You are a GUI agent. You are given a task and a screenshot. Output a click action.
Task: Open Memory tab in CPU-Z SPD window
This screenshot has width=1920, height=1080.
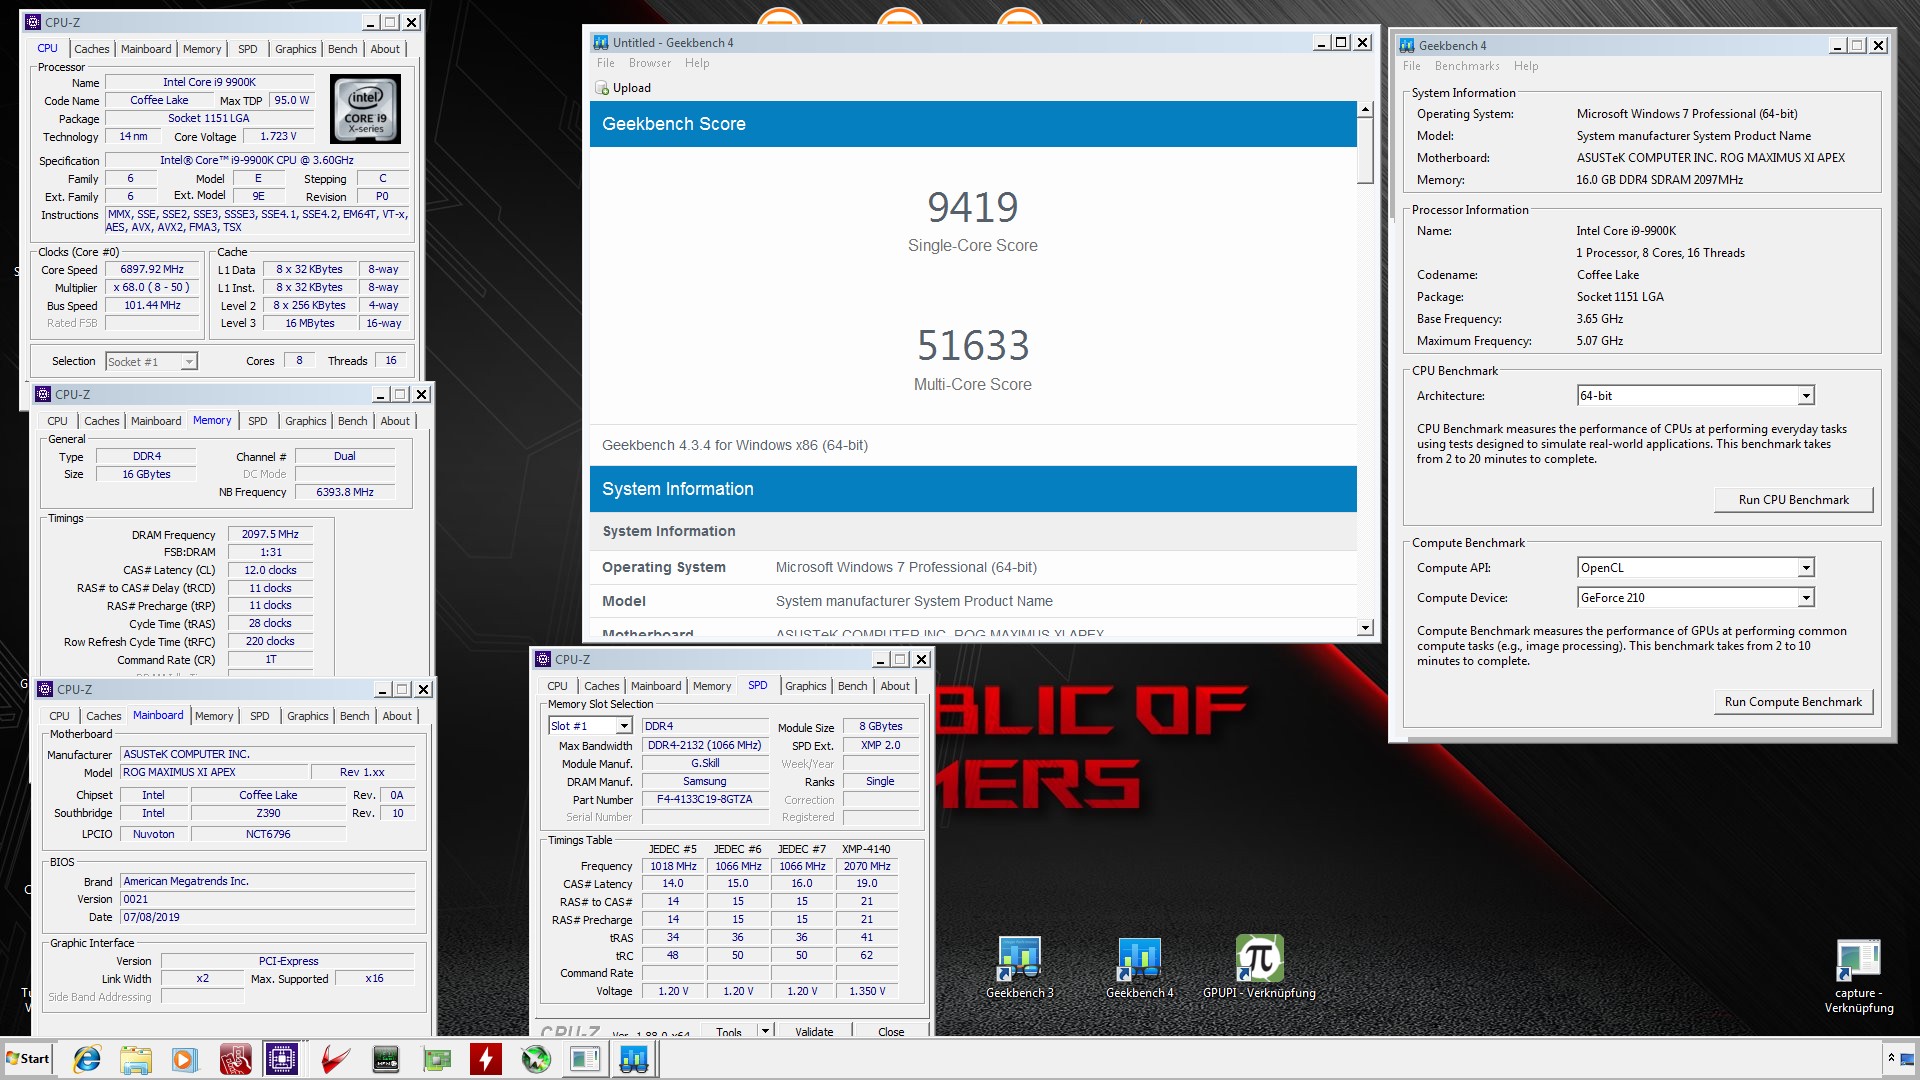pyautogui.click(x=712, y=686)
